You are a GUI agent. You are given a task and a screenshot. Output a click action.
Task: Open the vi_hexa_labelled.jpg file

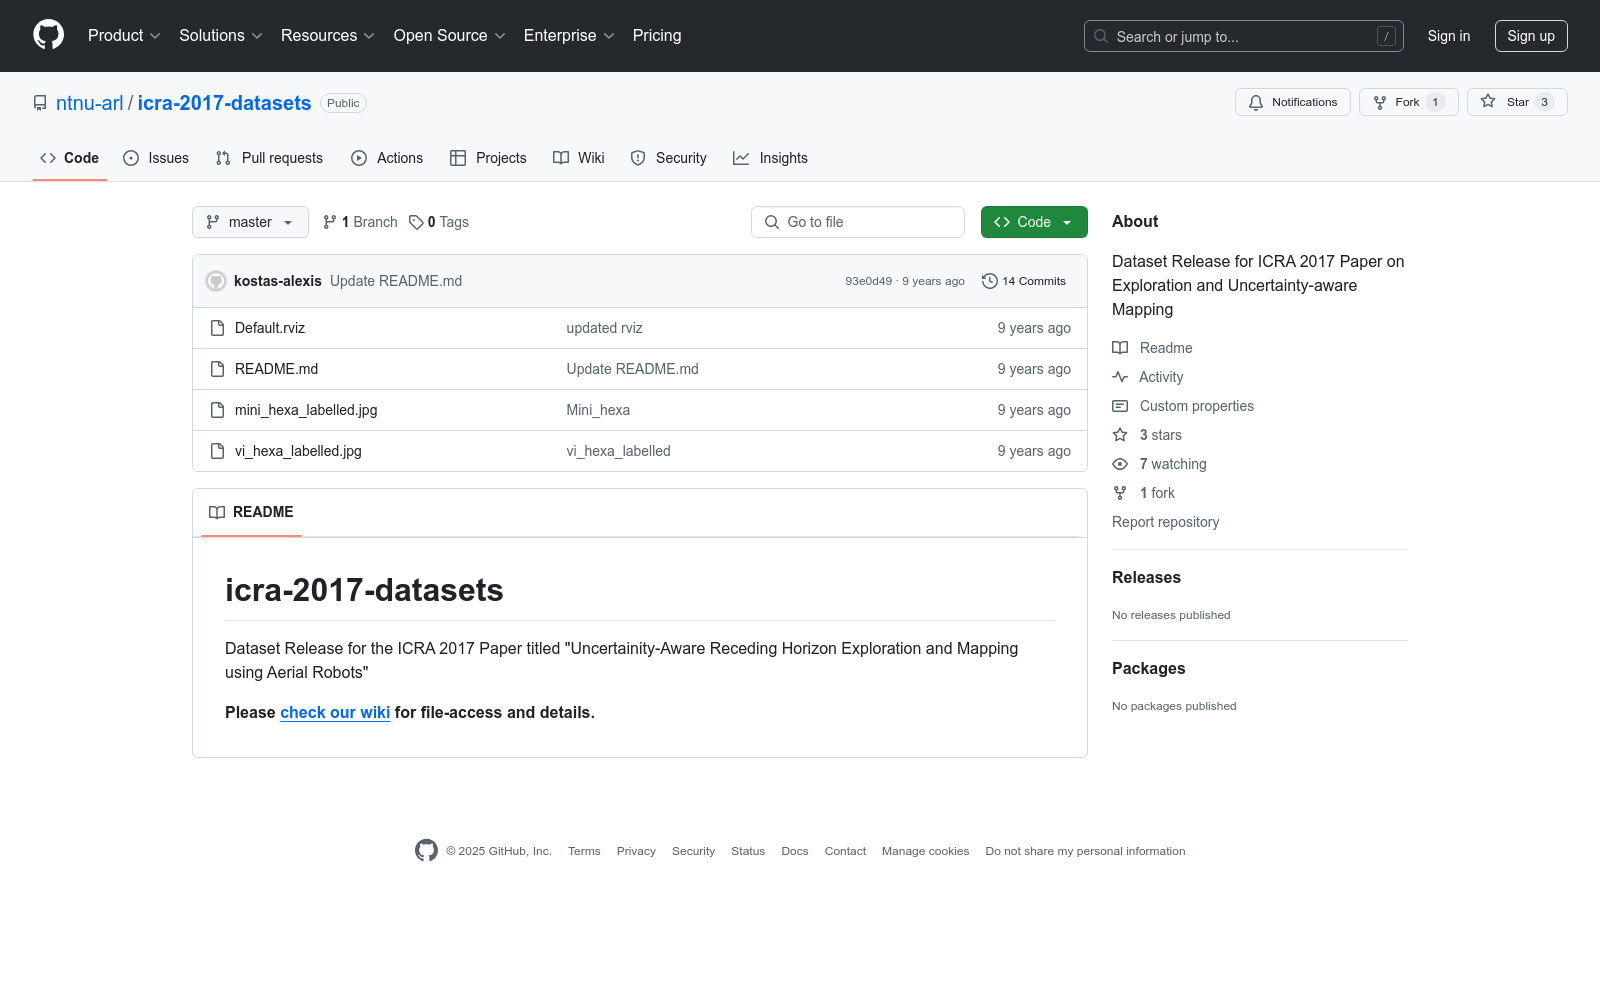coord(298,451)
